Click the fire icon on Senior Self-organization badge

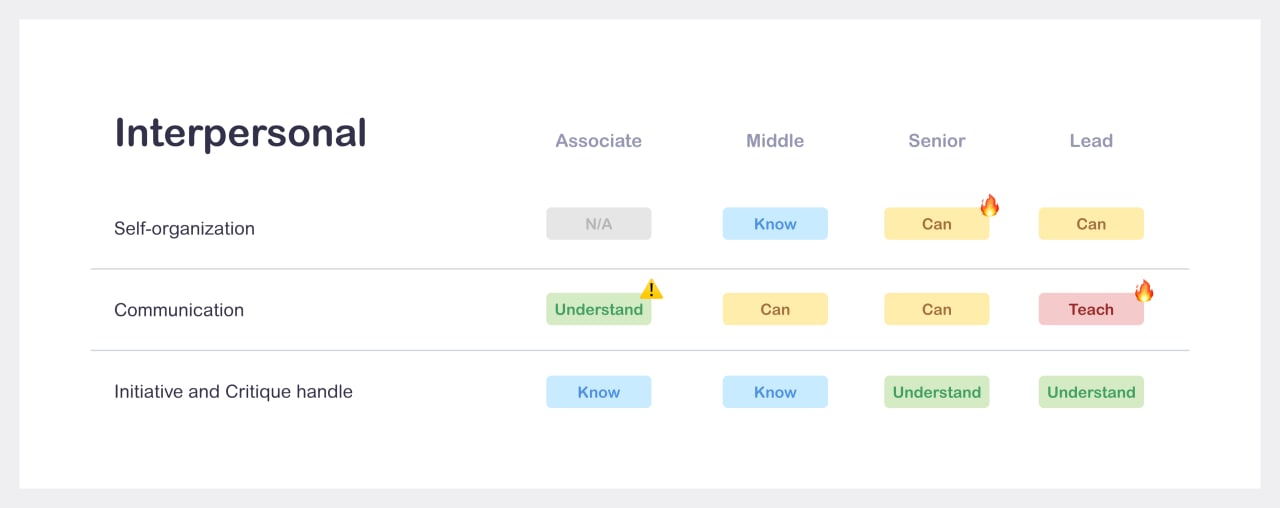point(990,206)
